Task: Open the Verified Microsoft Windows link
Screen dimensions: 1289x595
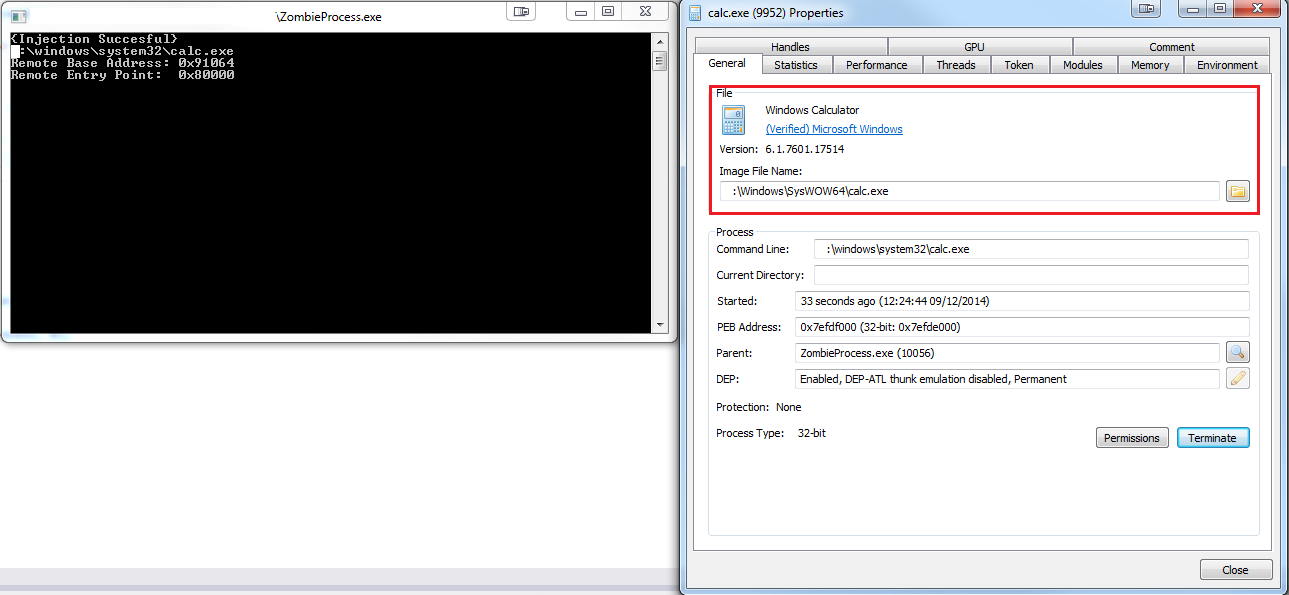Action: [x=834, y=129]
